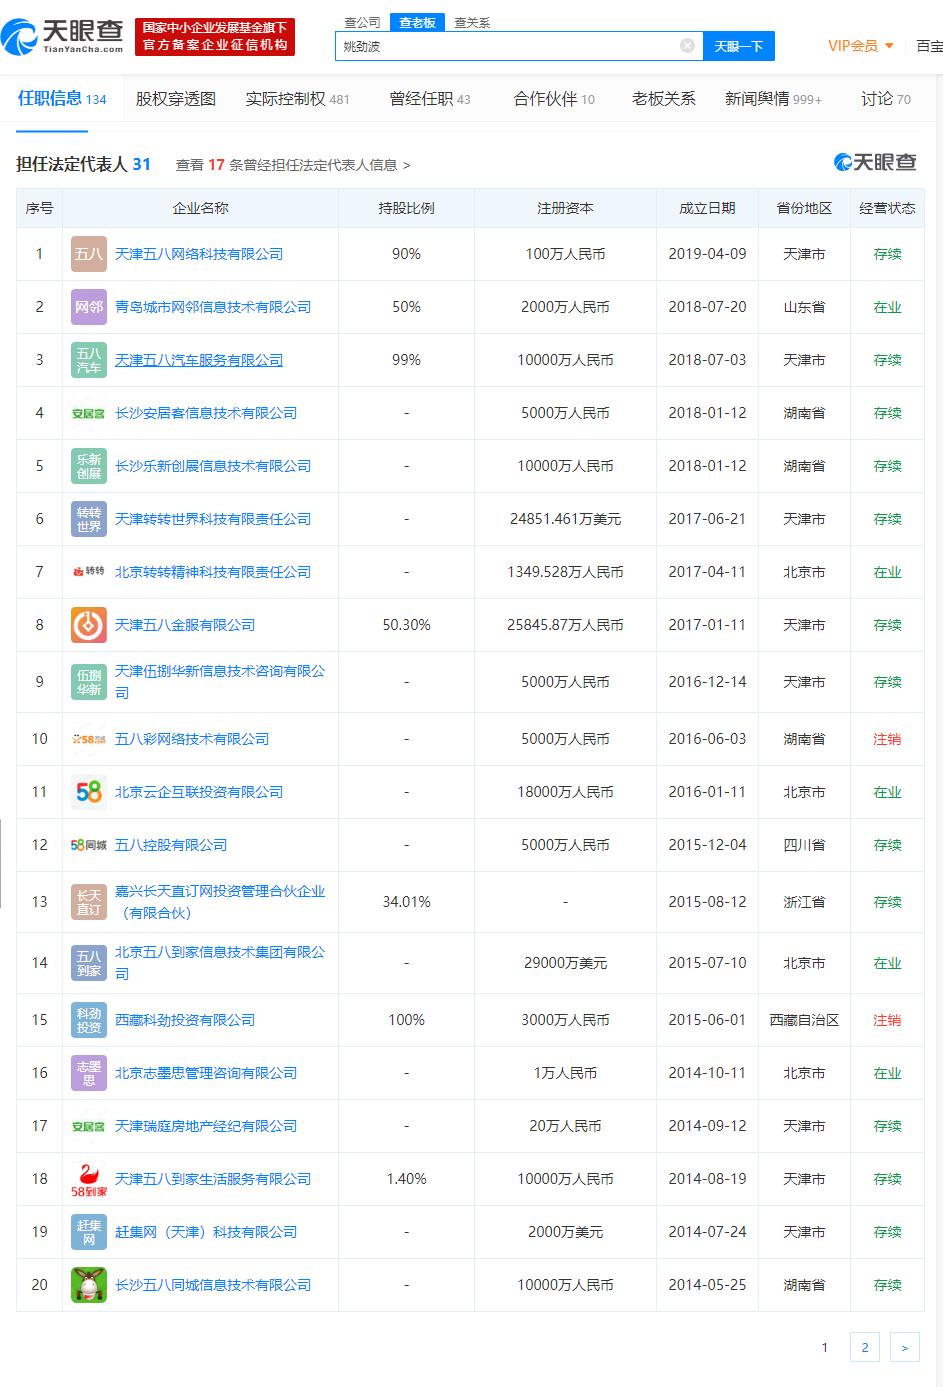The height and width of the screenshot is (1387, 943).
Task: Open 科劲投资 logo in row 15
Action: coord(89,1020)
